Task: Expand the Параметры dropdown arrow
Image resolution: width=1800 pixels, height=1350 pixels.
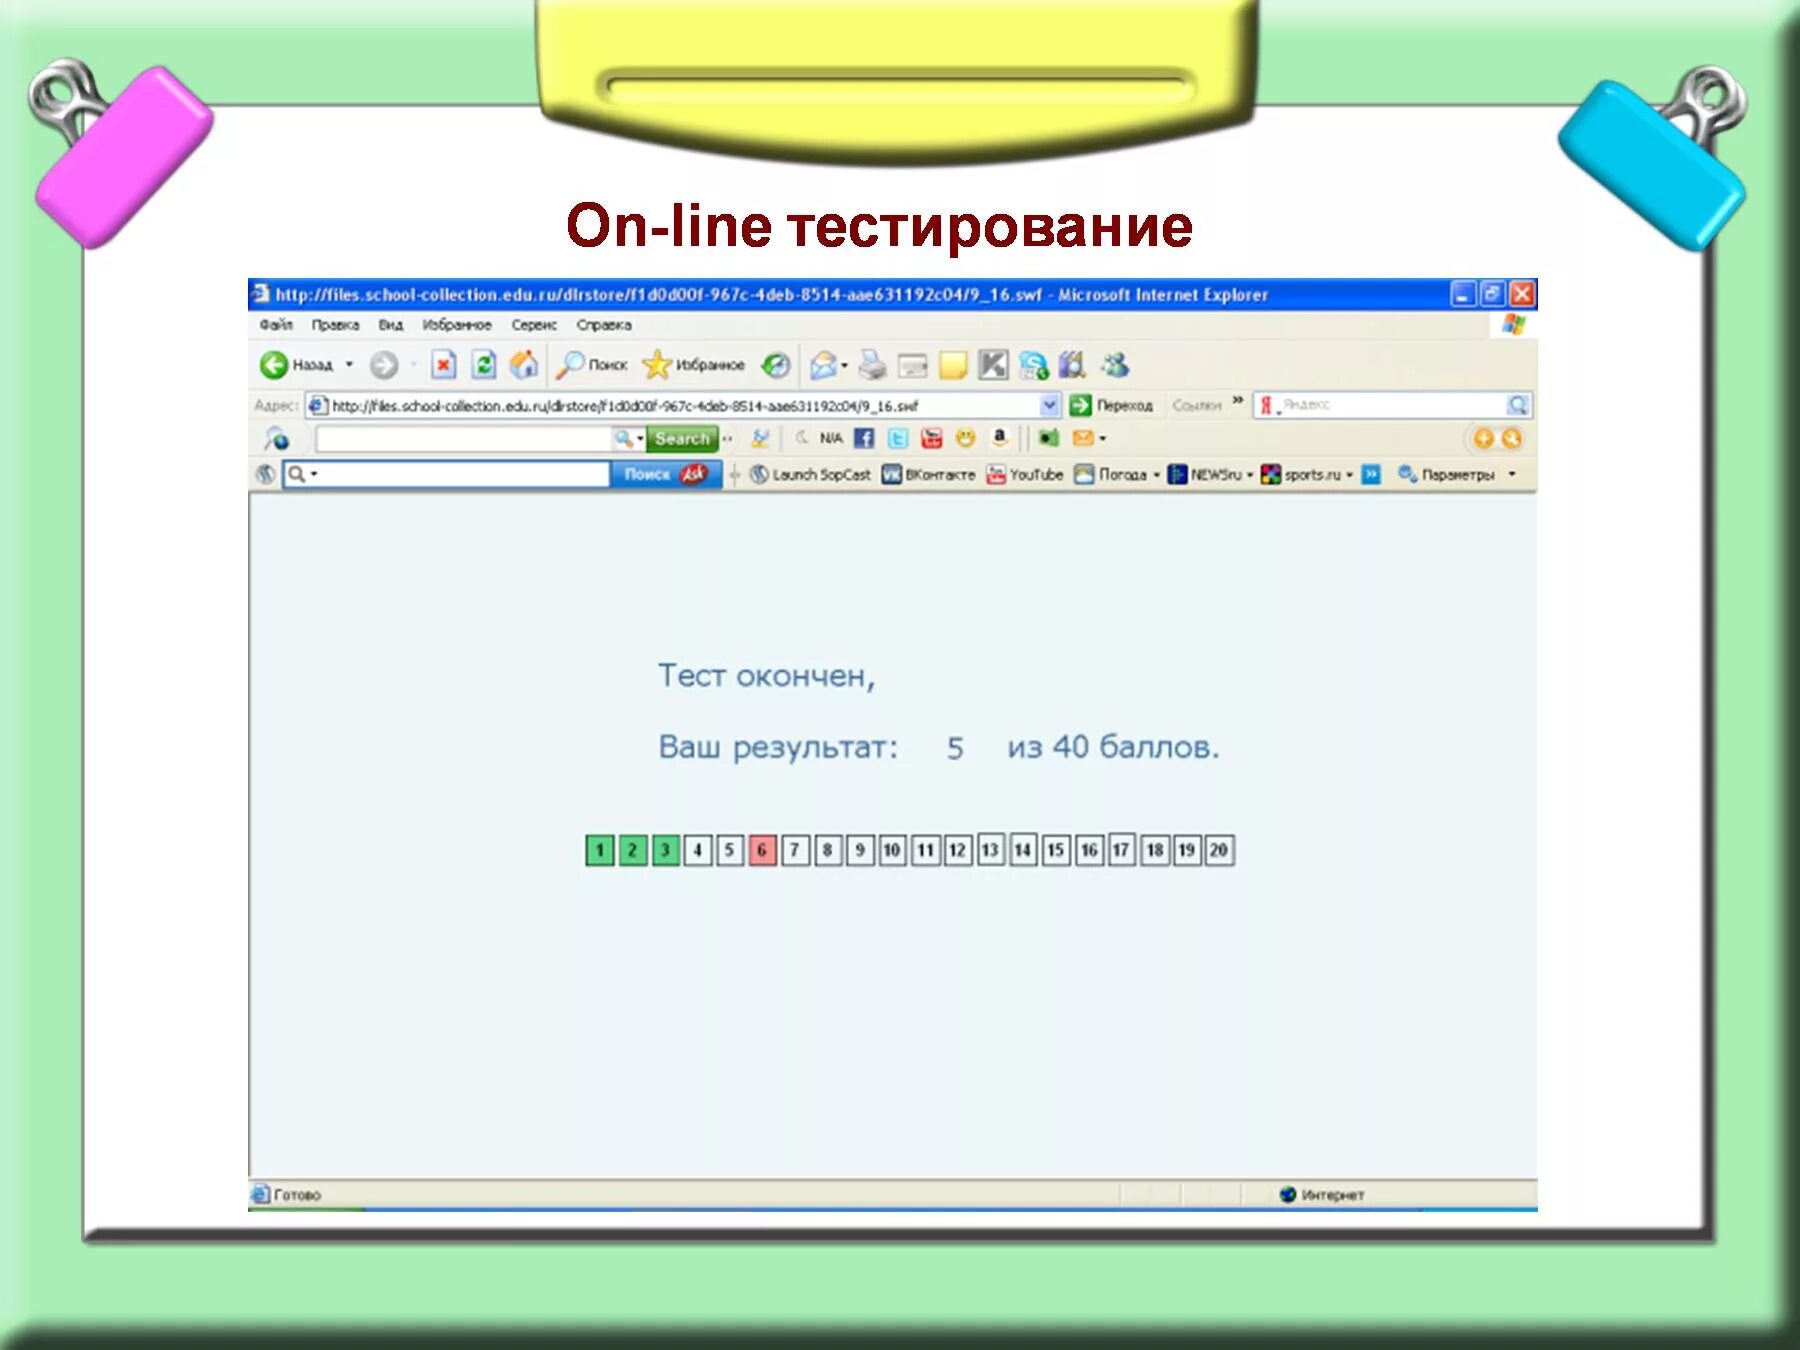Action: pos(1512,474)
